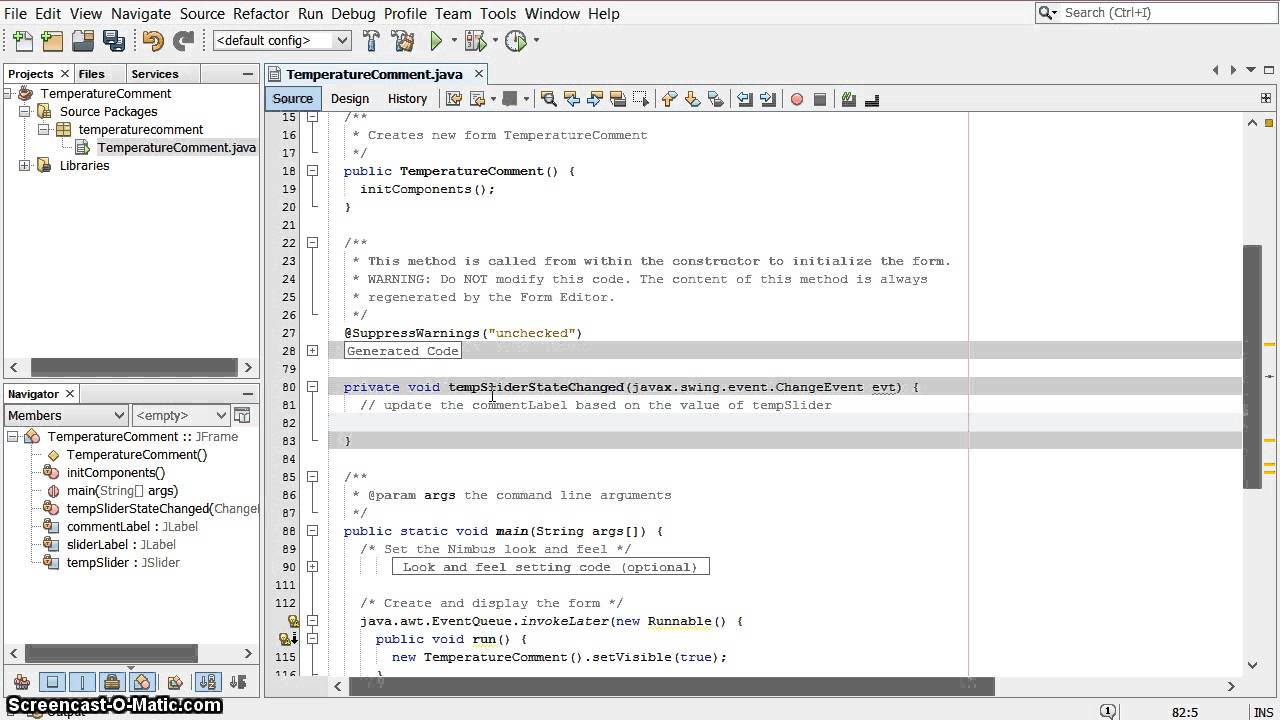The width and height of the screenshot is (1280, 720).
Task: Click the Save All icon
Action: tap(114, 41)
